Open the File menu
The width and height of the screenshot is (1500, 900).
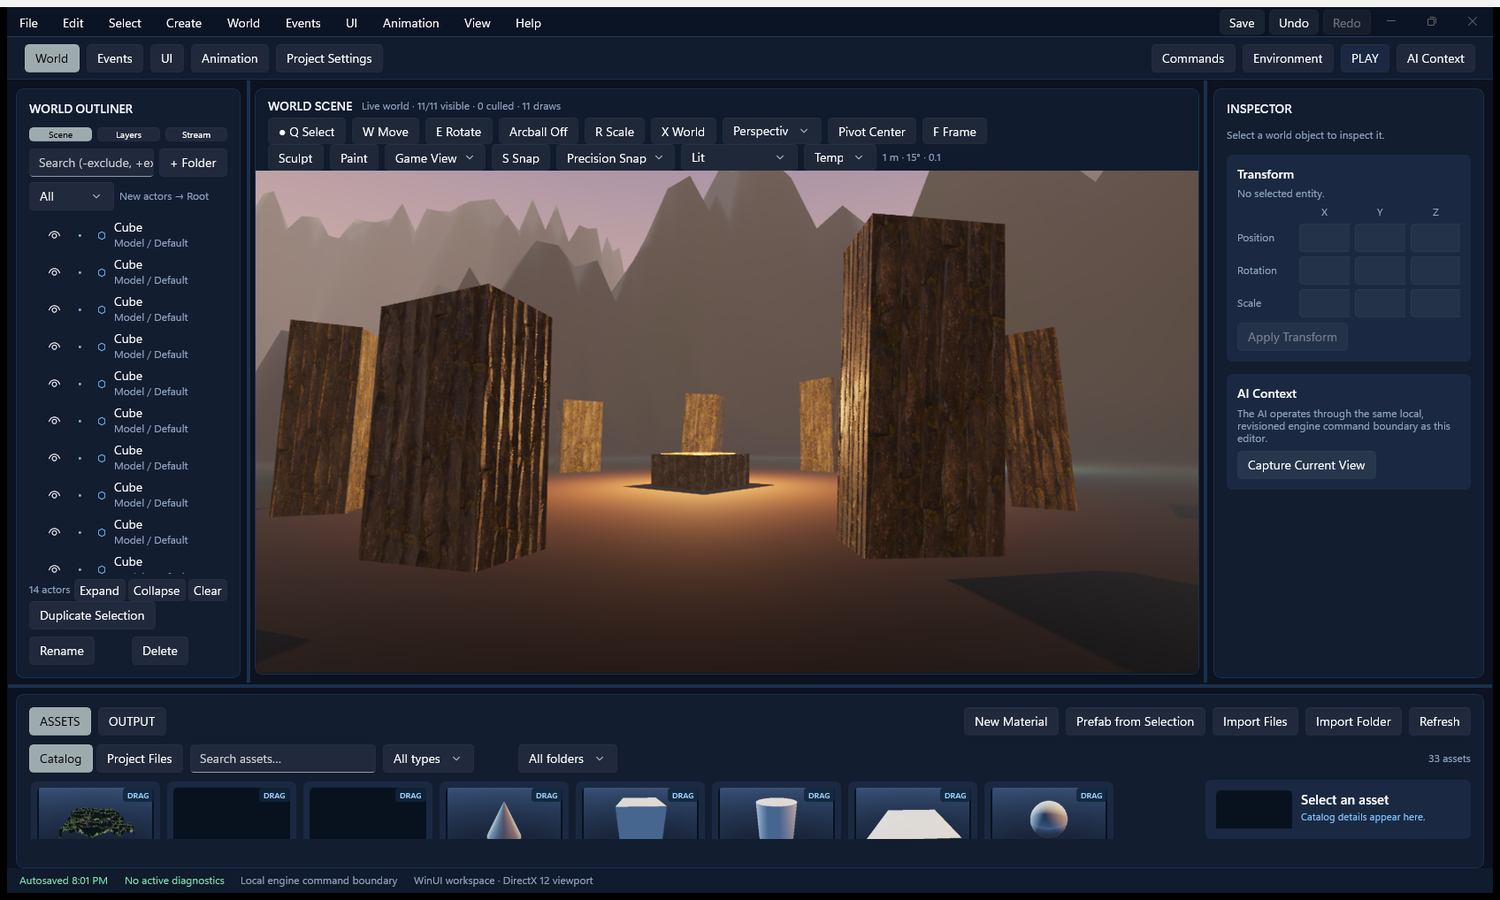point(29,23)
